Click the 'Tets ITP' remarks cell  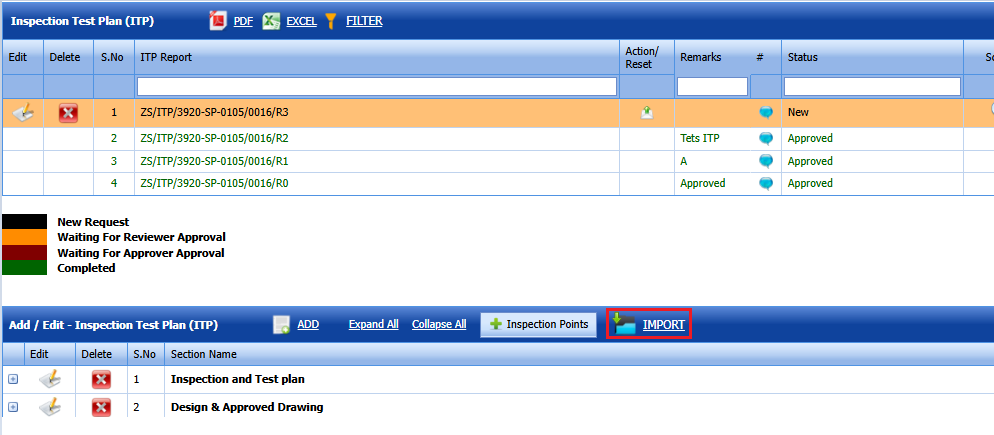[700, 138]
